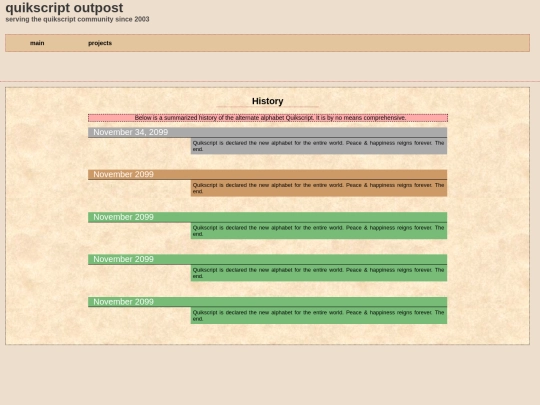The image size is (540, 405).
Task: Open the main navigation link
Action: pyautogui.click(x=37, y=43)
